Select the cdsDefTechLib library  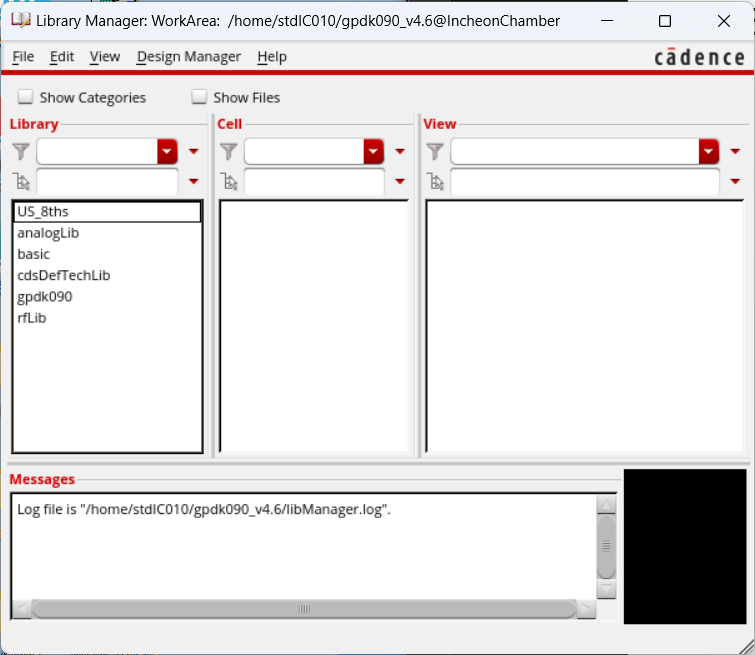click(107, 275)
